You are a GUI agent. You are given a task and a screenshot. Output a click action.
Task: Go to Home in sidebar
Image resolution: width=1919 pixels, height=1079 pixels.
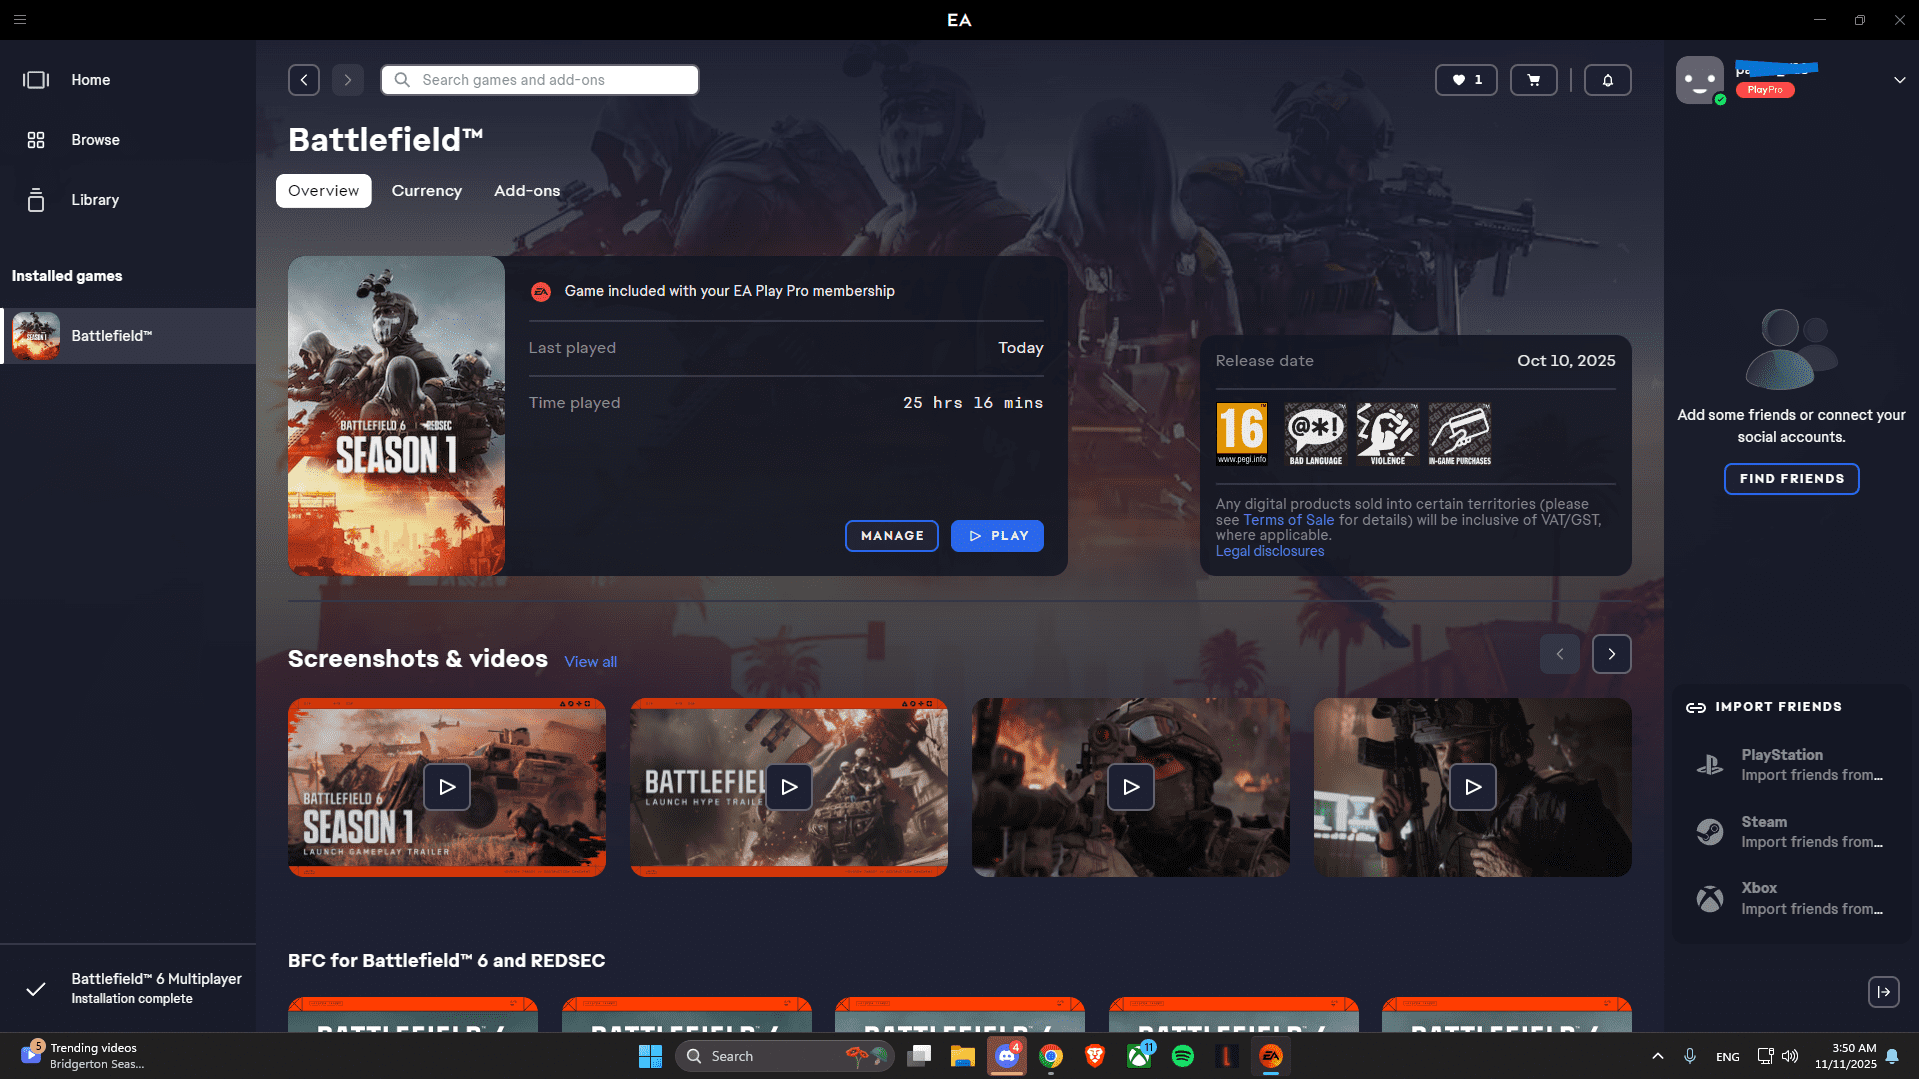coord(90,80)
